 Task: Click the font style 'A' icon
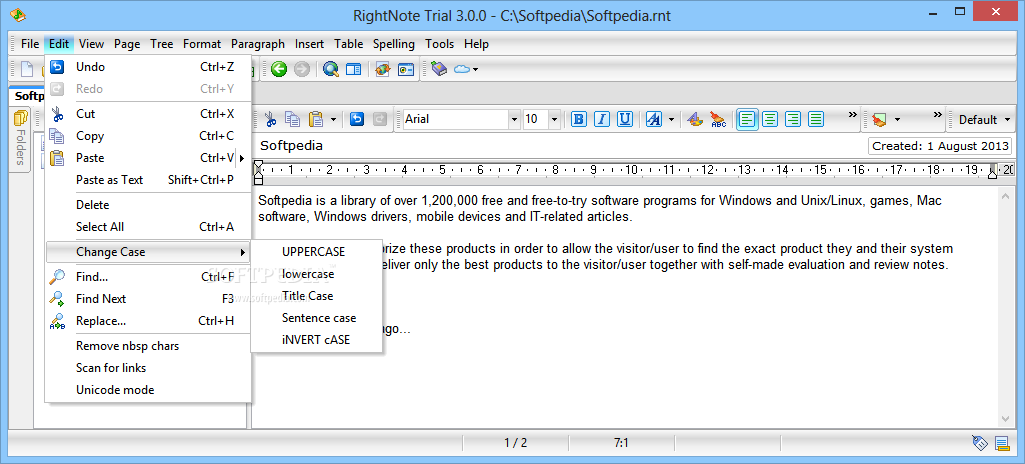(x=654, y=119)
